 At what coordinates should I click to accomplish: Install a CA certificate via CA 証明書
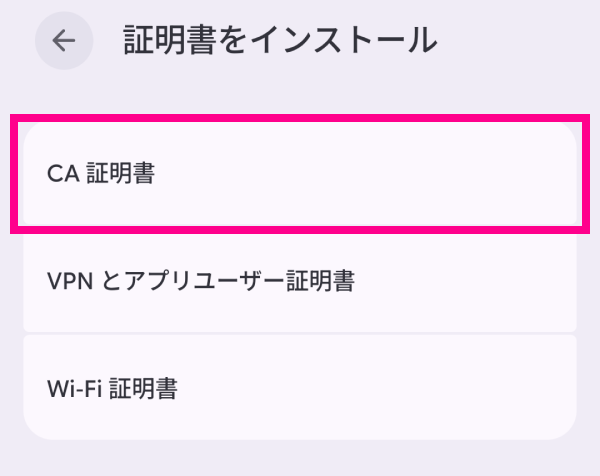point(299,174)
